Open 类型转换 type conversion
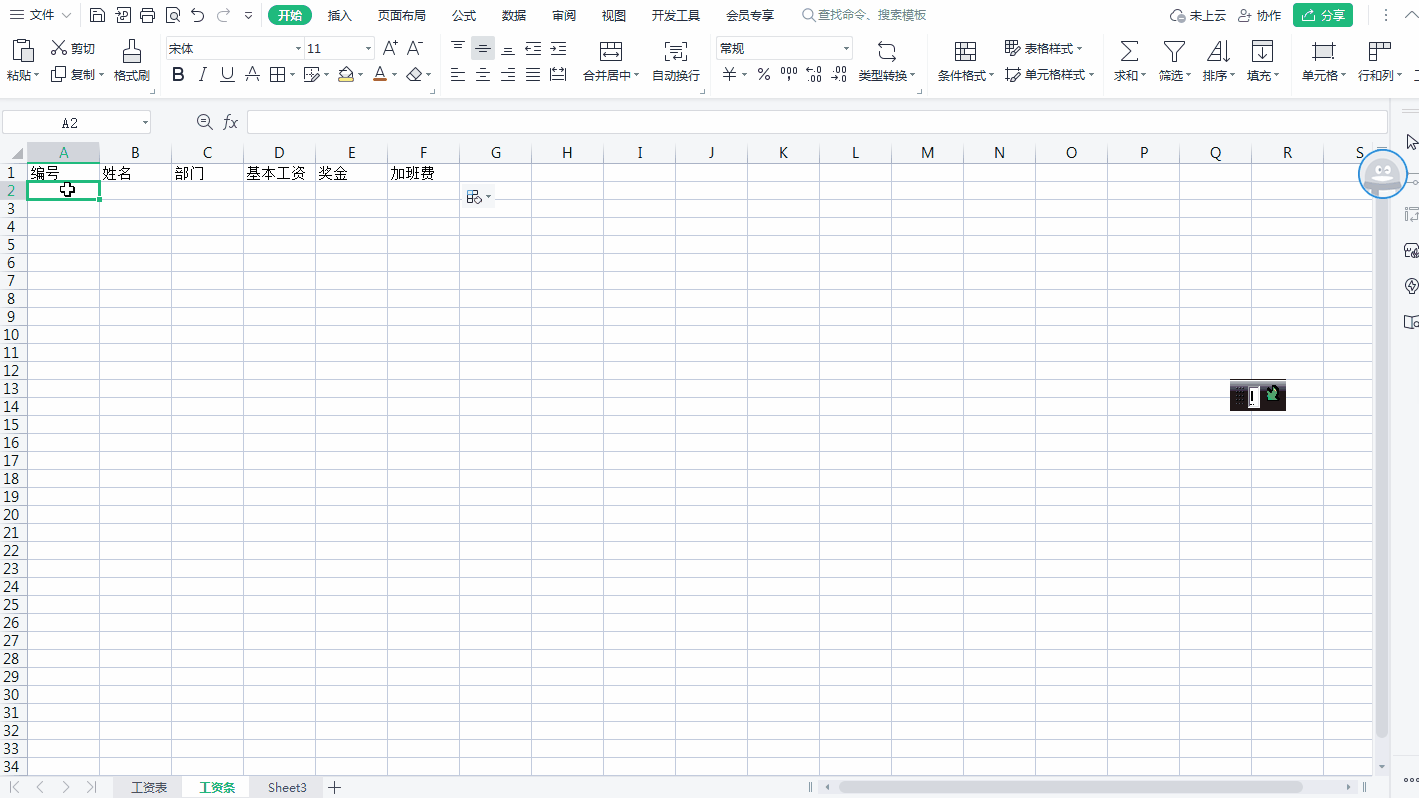Image resolution: width=1419 pixels, height=798 pixels. (x=887, y=61)
